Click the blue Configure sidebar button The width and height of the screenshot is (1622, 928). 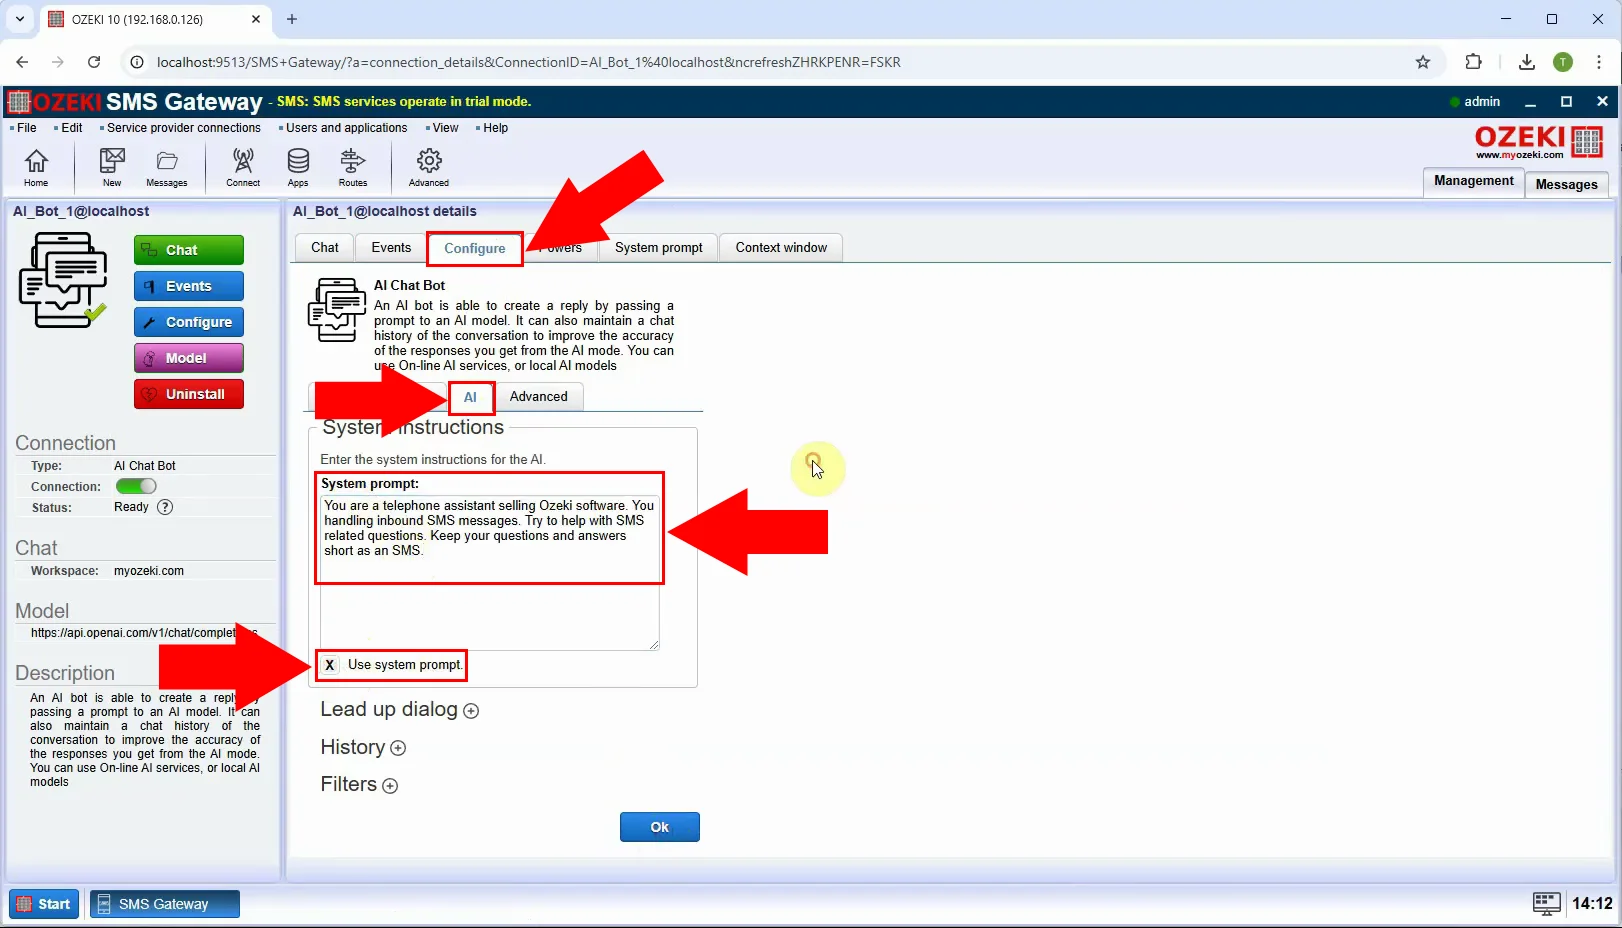[x=189, y=322]
